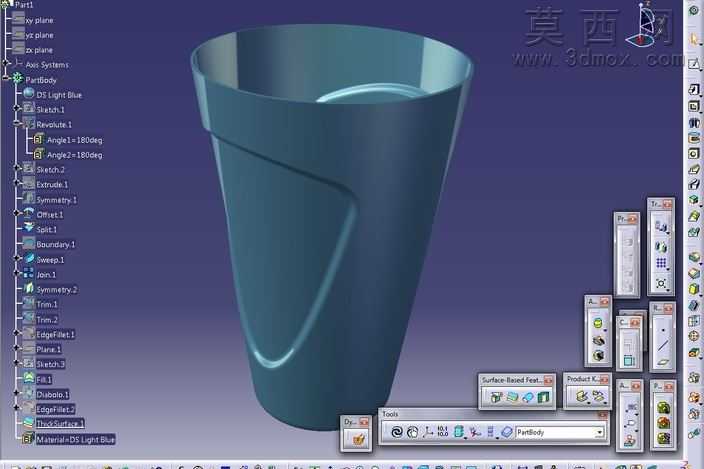Close the Surface-Based Features toolbar

pos(548,380)
